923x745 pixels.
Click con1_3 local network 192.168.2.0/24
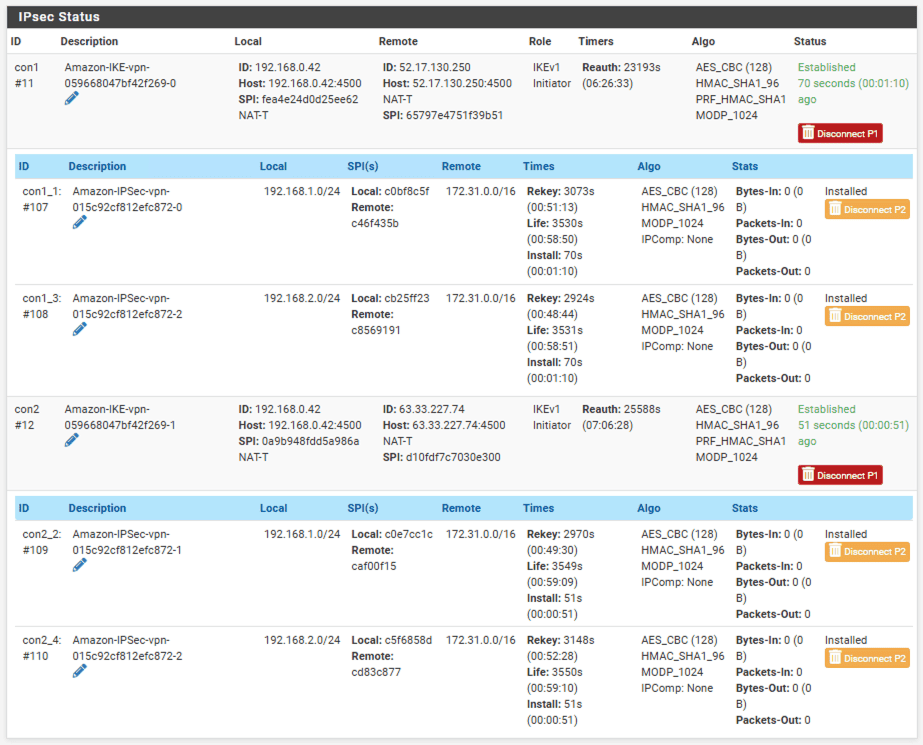coord(302,298)
